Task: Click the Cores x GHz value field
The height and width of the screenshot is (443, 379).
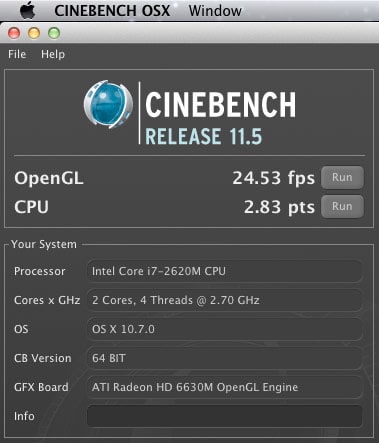Action: pos(225,300)
